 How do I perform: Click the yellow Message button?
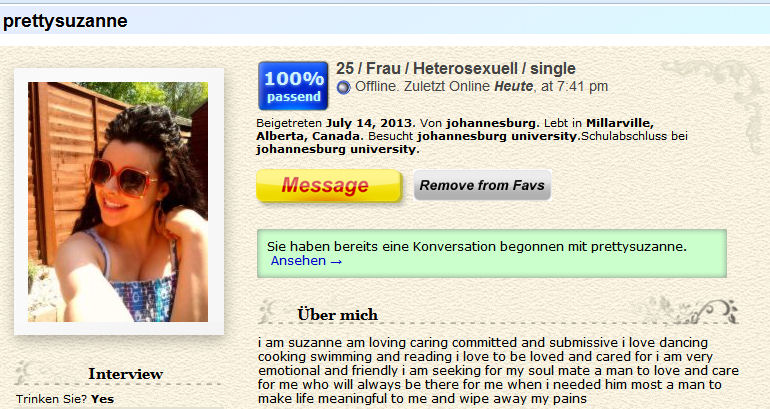[329, 186]
